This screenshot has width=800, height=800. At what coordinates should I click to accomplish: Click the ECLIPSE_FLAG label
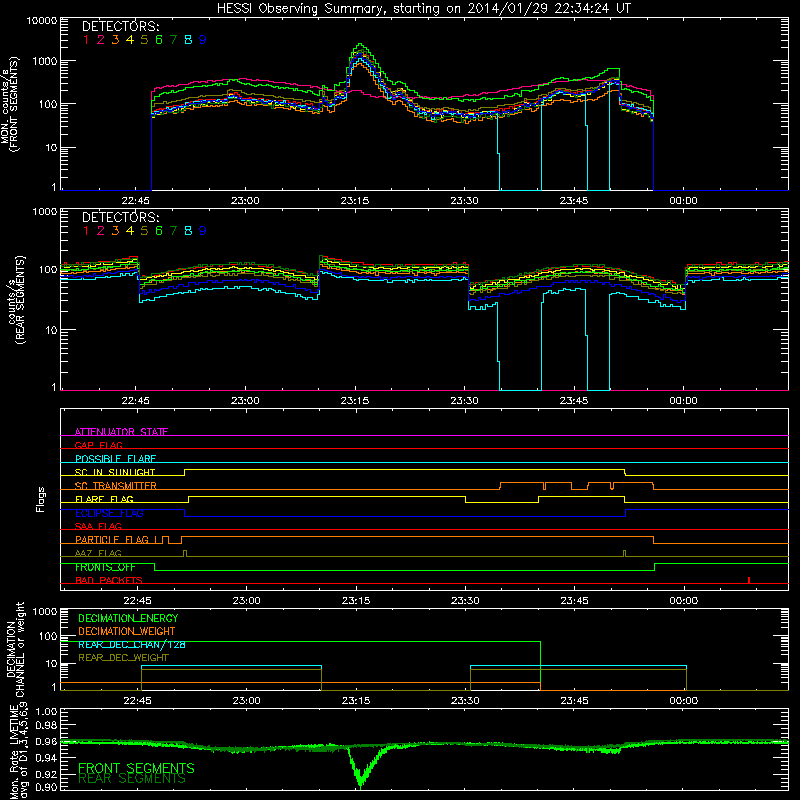pyautogui.click(x=109, y=513)
